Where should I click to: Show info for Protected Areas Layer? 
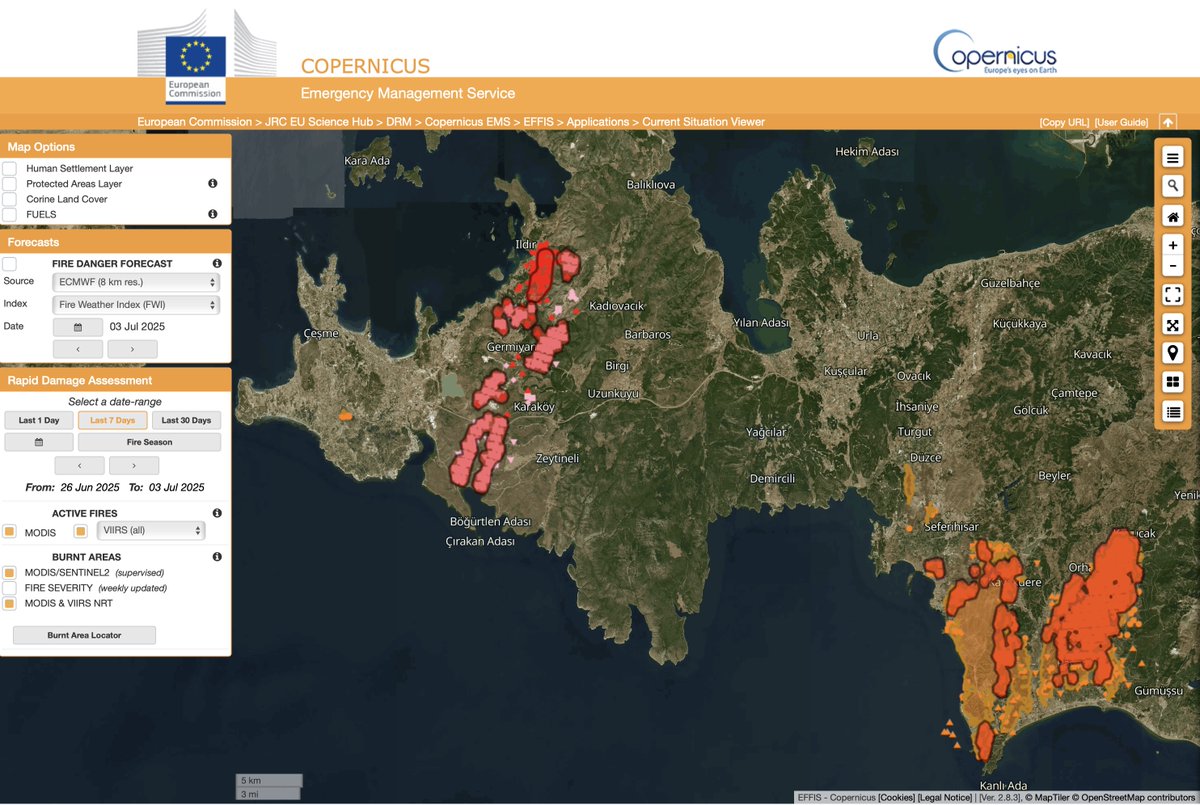pos(212,184)
